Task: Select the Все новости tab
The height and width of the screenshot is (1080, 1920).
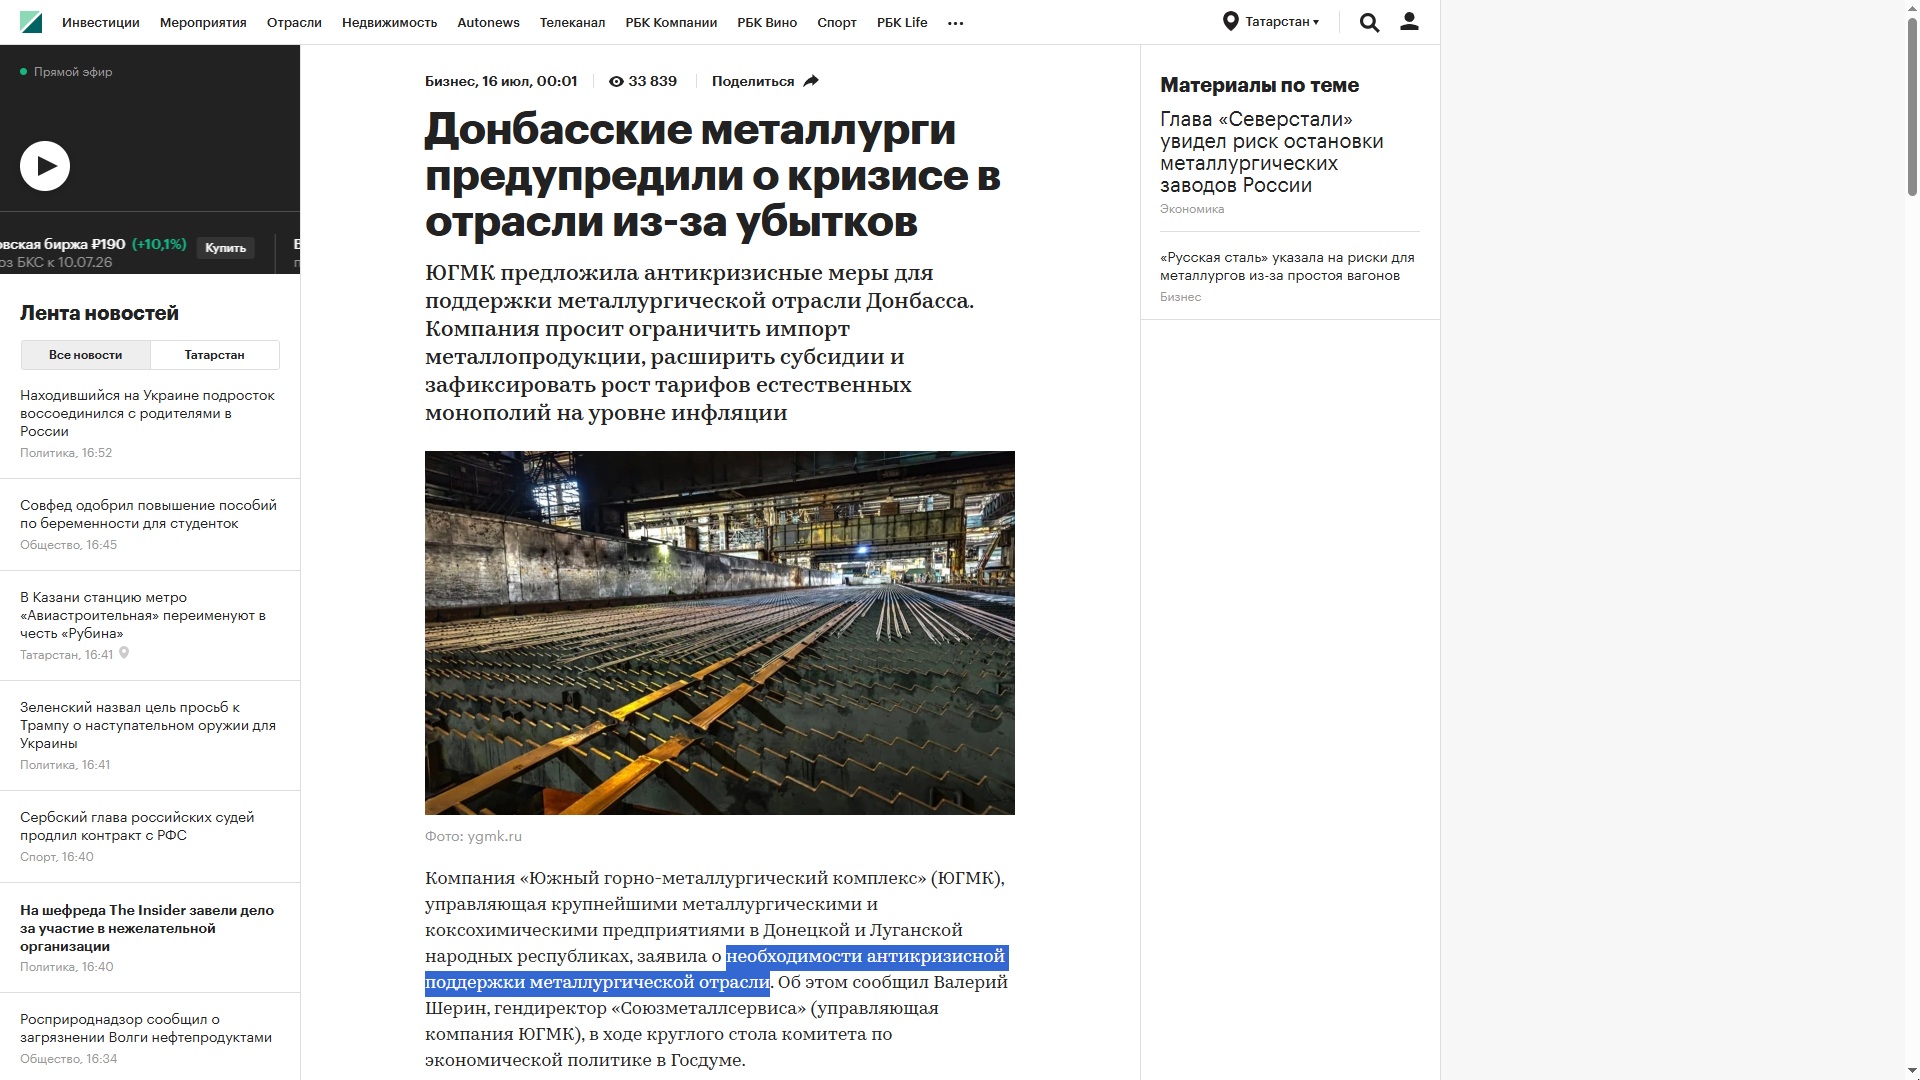Action: 86,355
